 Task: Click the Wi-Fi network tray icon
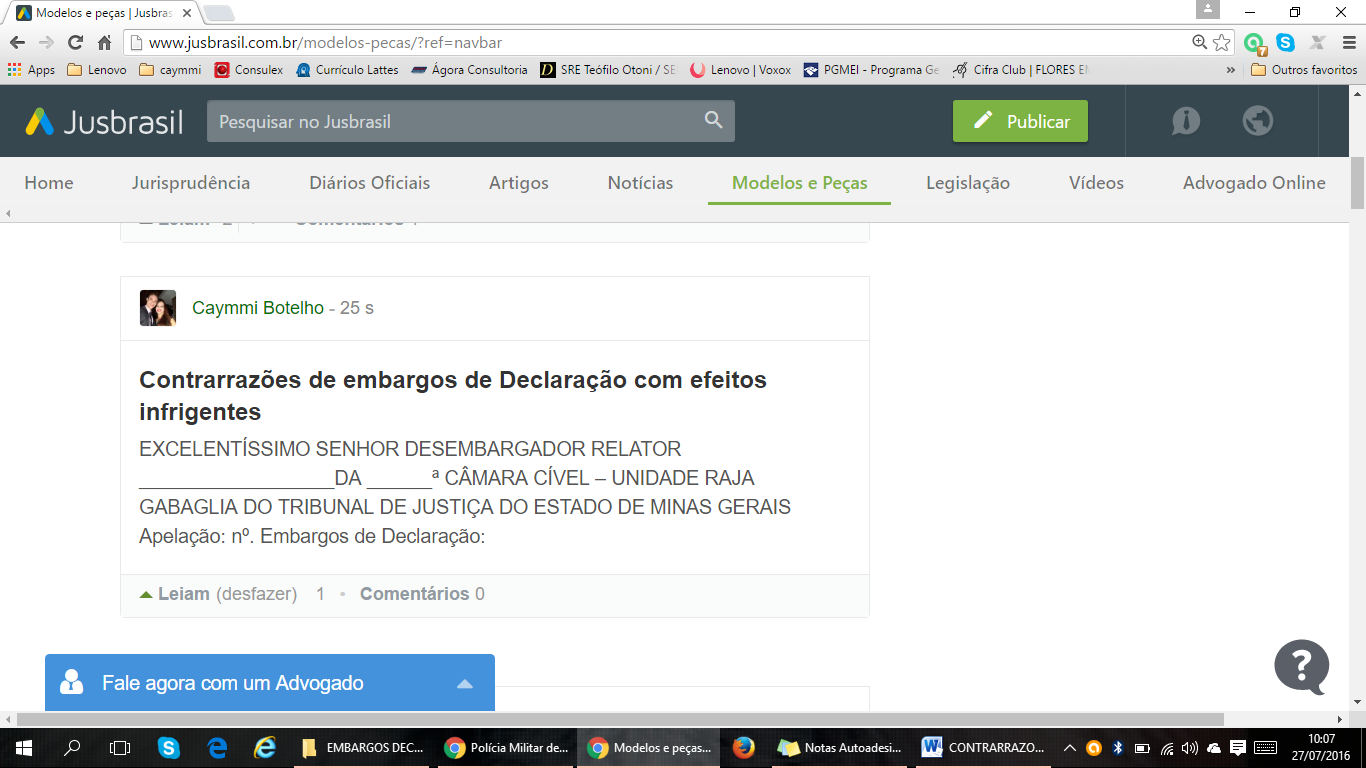(1167, 748)
